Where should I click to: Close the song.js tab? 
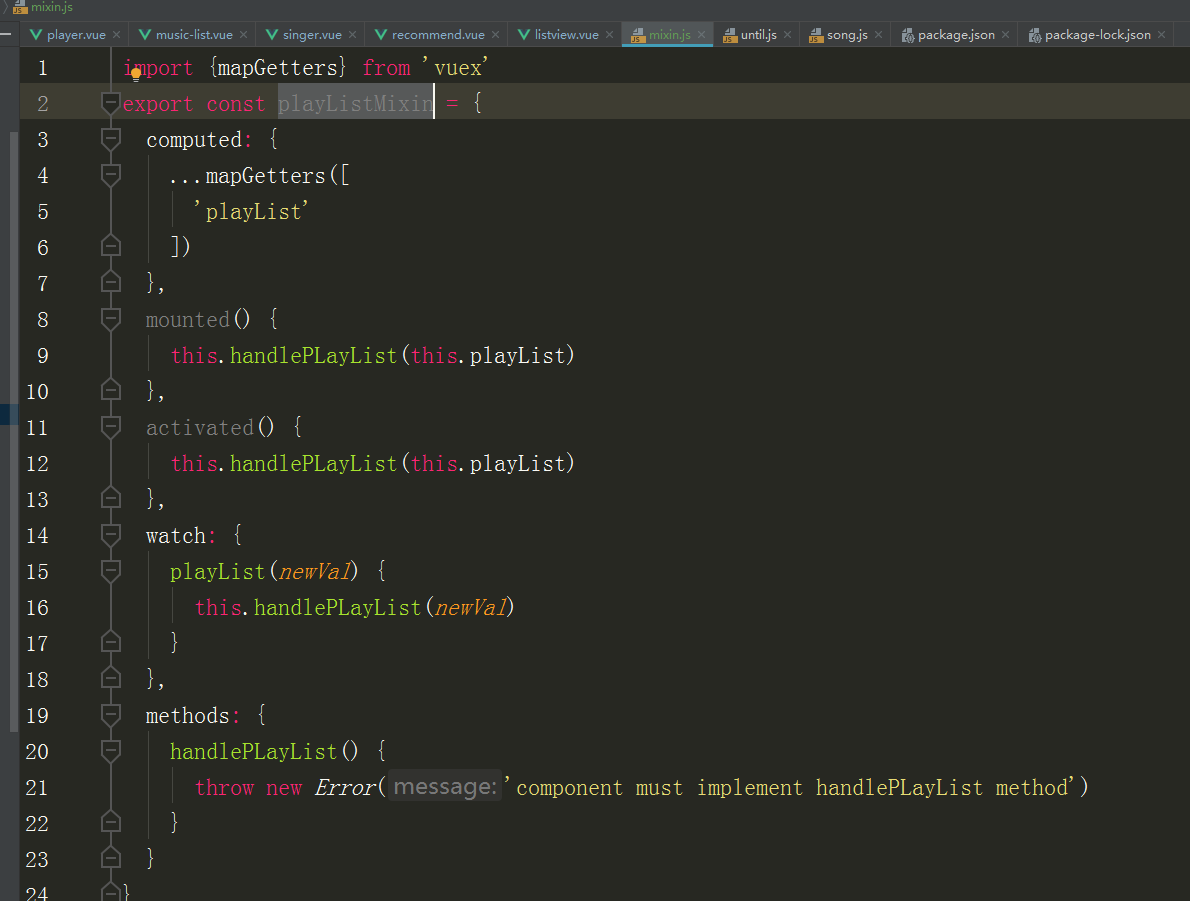pyautogui.click(x=879, y=35)
